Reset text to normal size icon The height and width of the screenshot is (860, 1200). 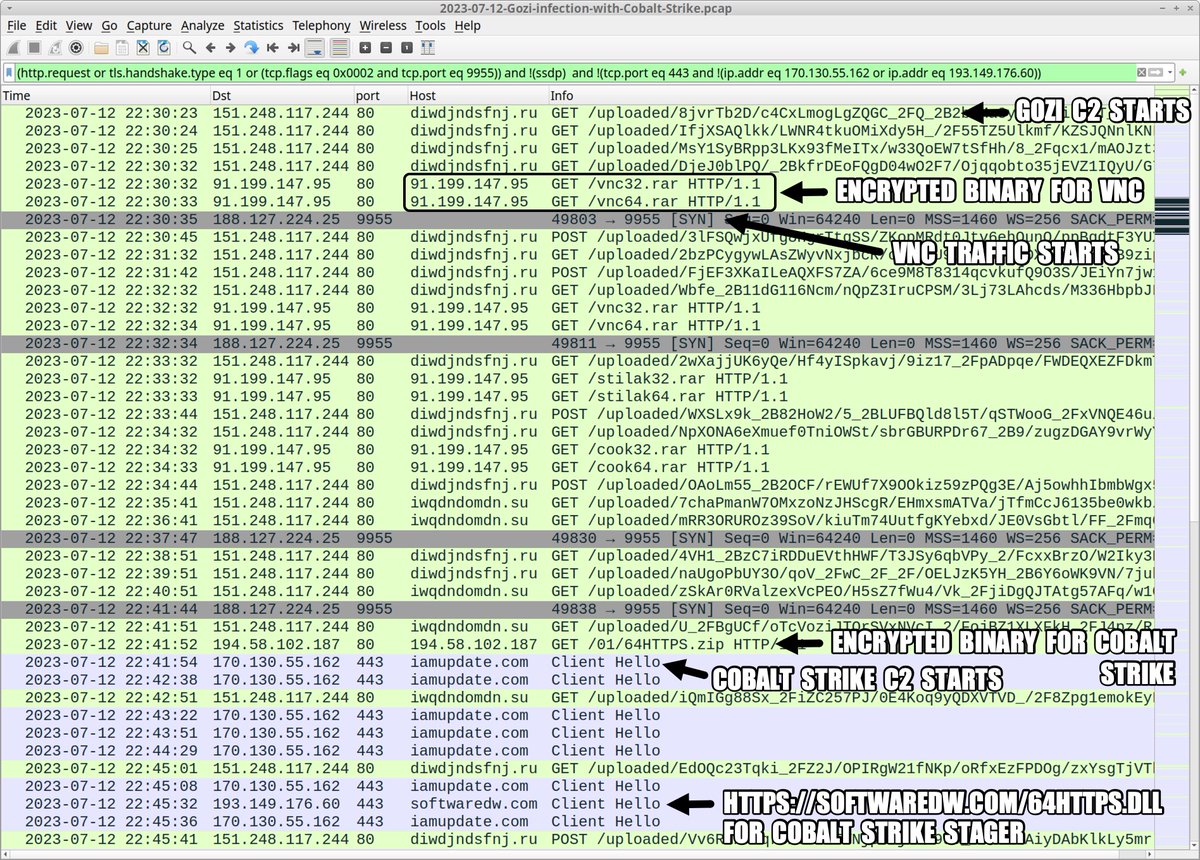pos(407,47)
